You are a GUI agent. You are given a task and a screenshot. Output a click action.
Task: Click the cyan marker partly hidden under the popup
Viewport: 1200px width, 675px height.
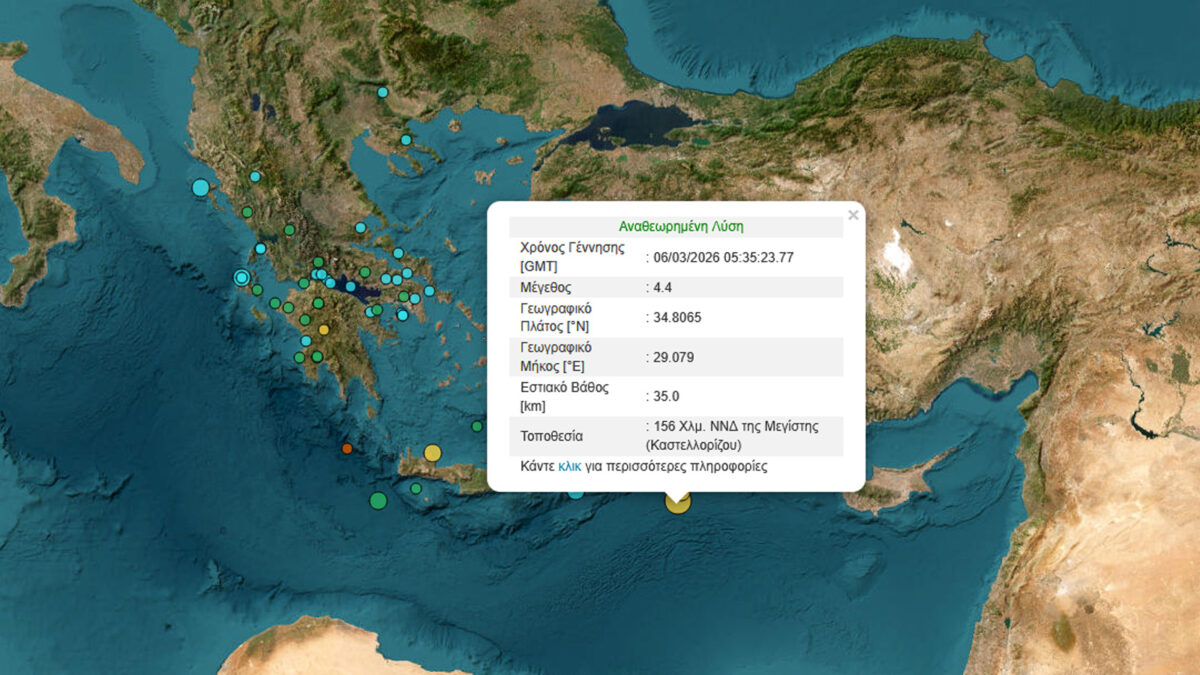coord(575,492)
